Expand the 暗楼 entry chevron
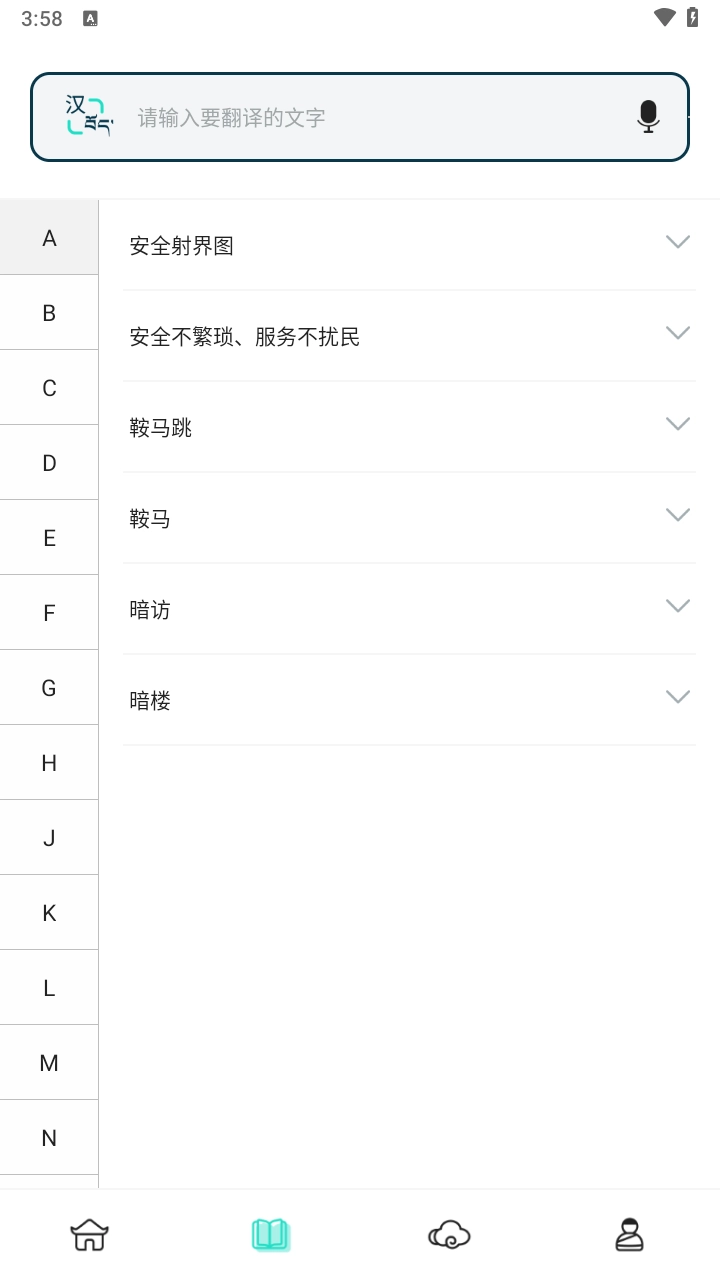The width and height of the screenshot is (720, 1280). 678,697
